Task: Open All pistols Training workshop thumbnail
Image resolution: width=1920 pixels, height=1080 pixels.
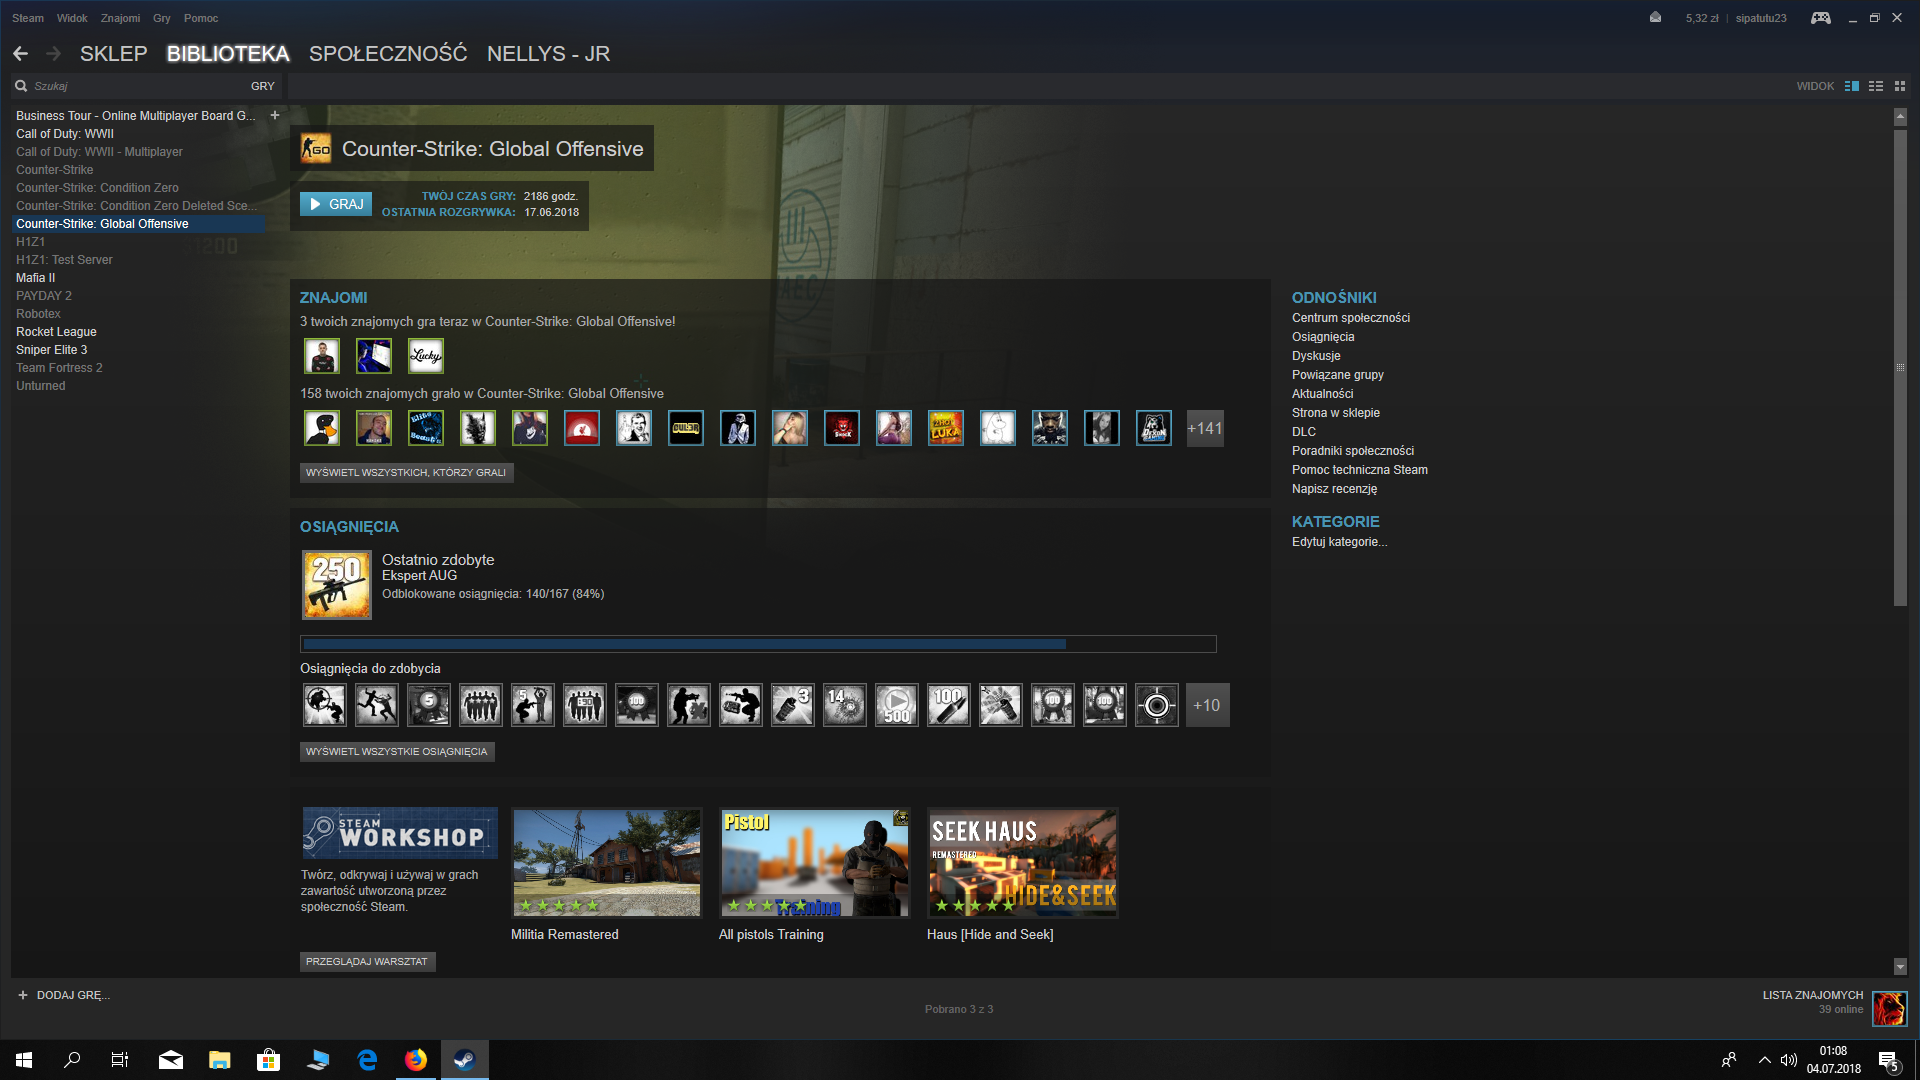Action: (815, 863)
